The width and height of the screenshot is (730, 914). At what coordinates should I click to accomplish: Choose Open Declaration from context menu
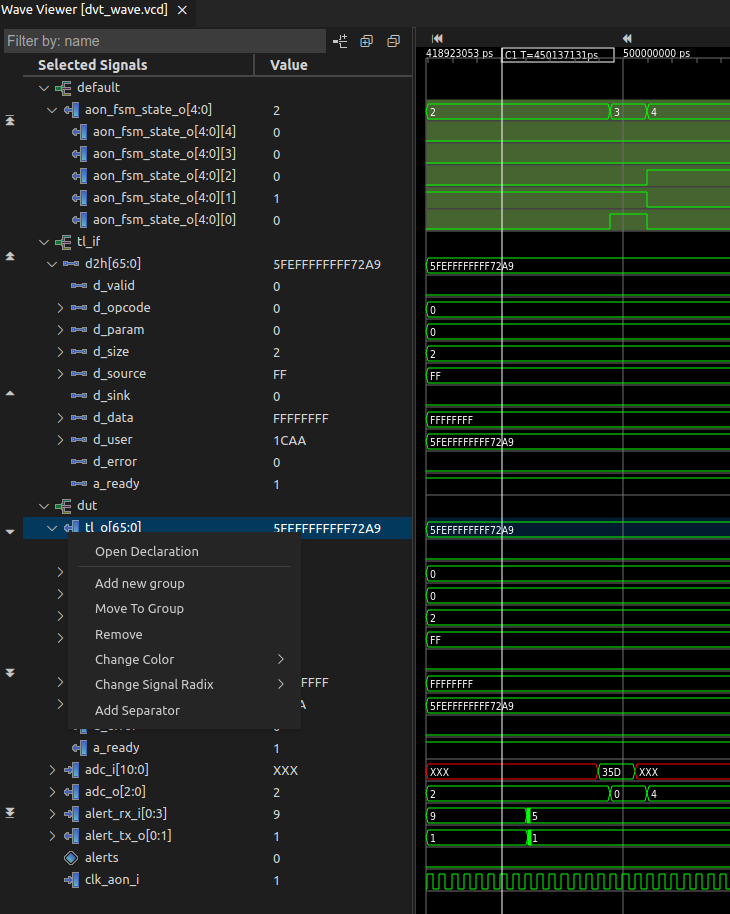[x=147, y=551]
